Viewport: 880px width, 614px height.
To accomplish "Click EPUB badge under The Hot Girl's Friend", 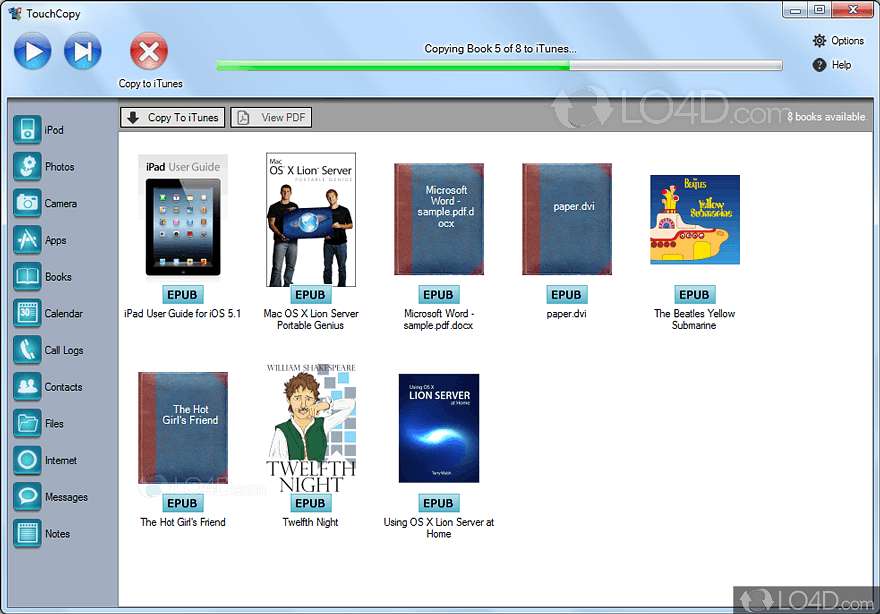I will click(x=182, y=503).
